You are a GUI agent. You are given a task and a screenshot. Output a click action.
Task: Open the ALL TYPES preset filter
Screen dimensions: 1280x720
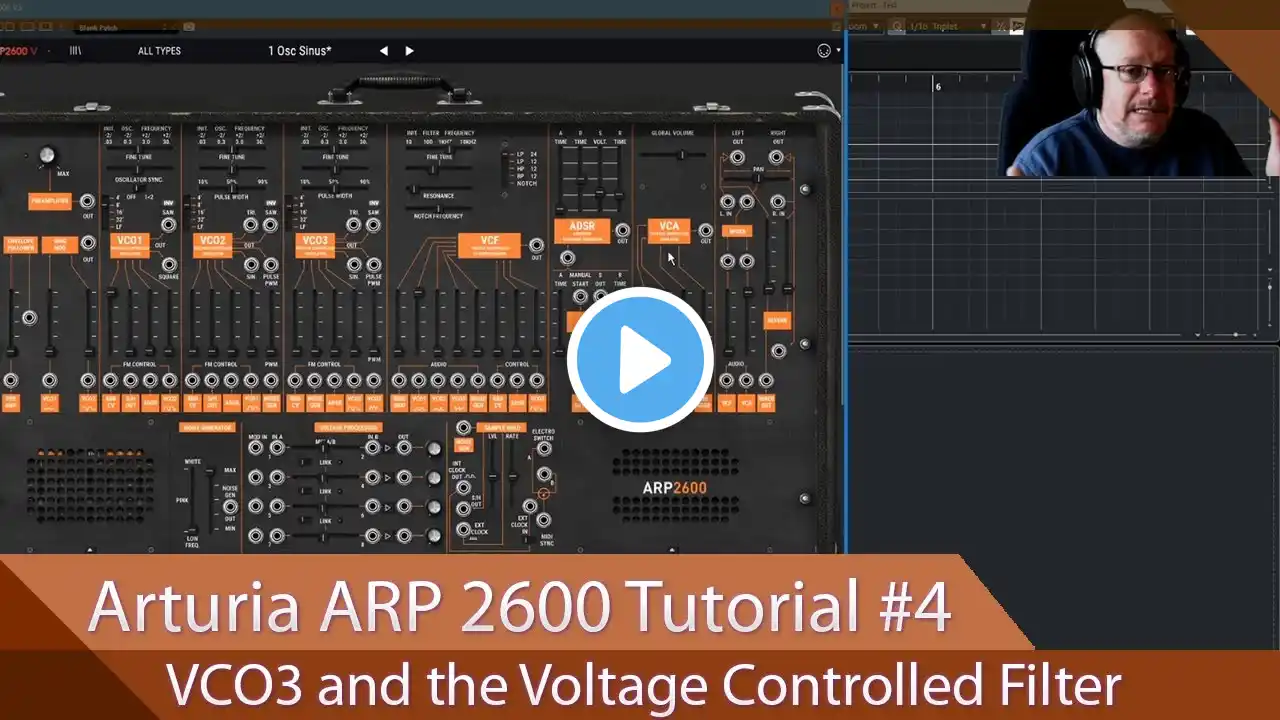[160, 51]
